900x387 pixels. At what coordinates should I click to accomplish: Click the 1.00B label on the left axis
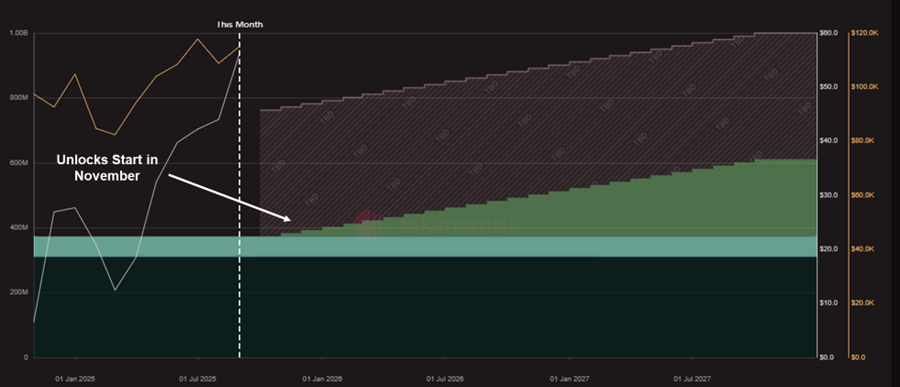tap(18, 33)
